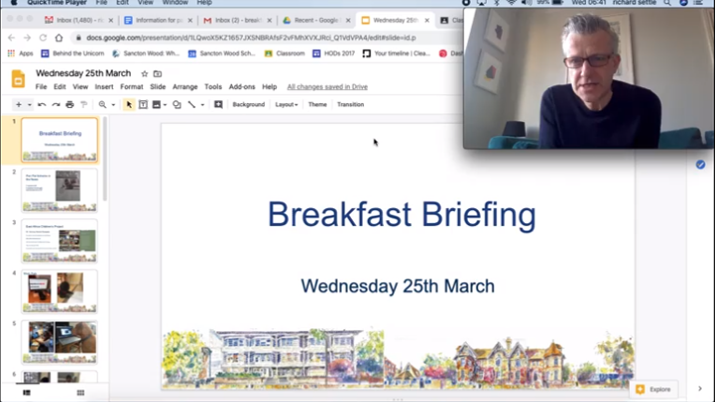
Task: Switch to the Information for parents tab
Action: (159, 21)
